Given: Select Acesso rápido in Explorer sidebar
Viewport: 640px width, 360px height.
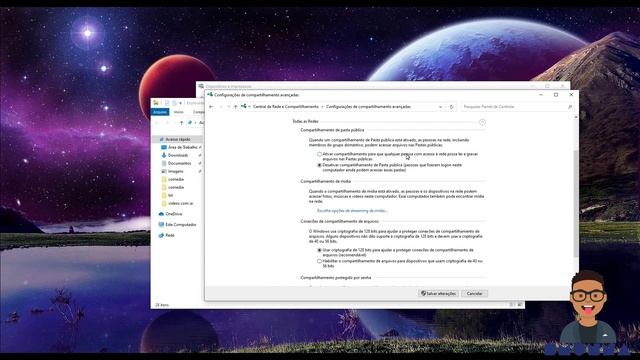Looking at the screenshot, I should click(x=178, y=139).
